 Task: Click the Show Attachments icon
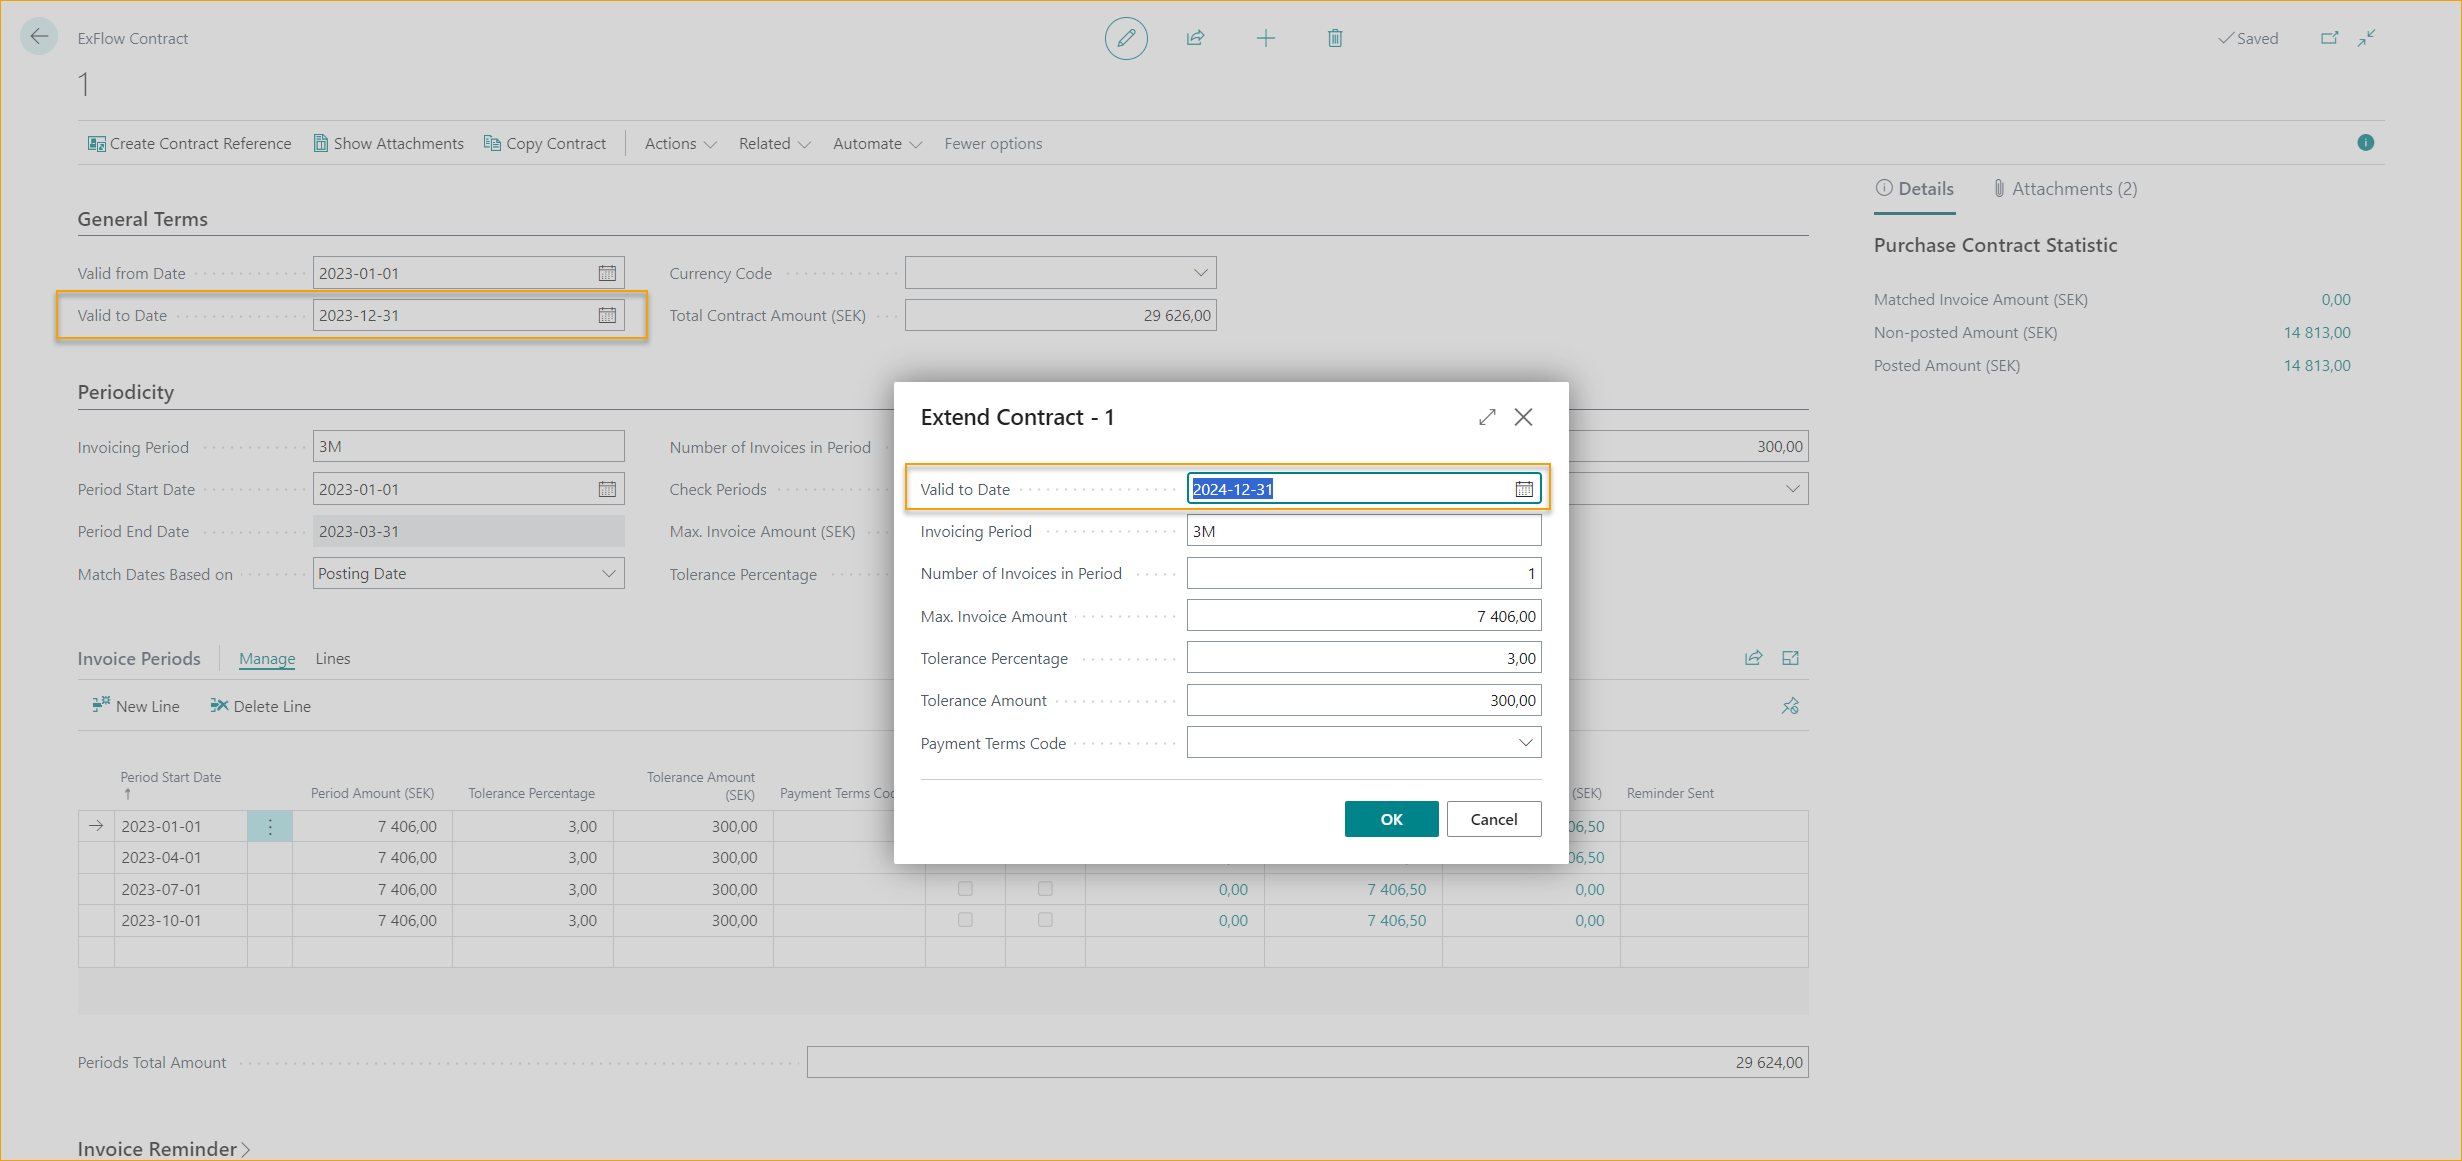[x=320, y=143]
